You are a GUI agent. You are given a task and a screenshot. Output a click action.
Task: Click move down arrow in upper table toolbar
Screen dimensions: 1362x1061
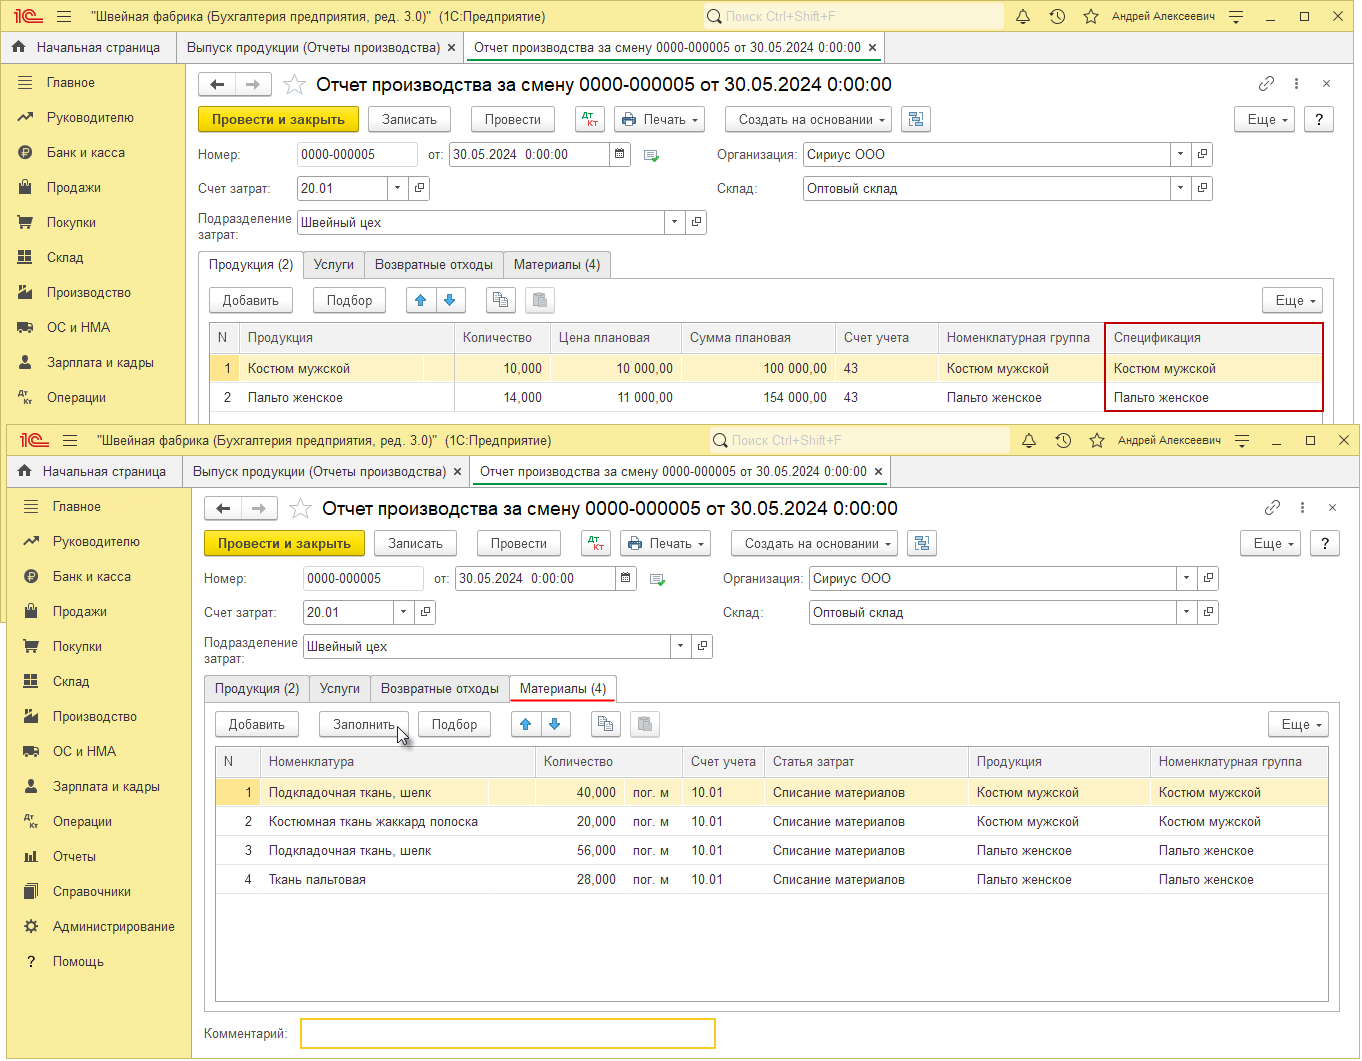[449, 300]
